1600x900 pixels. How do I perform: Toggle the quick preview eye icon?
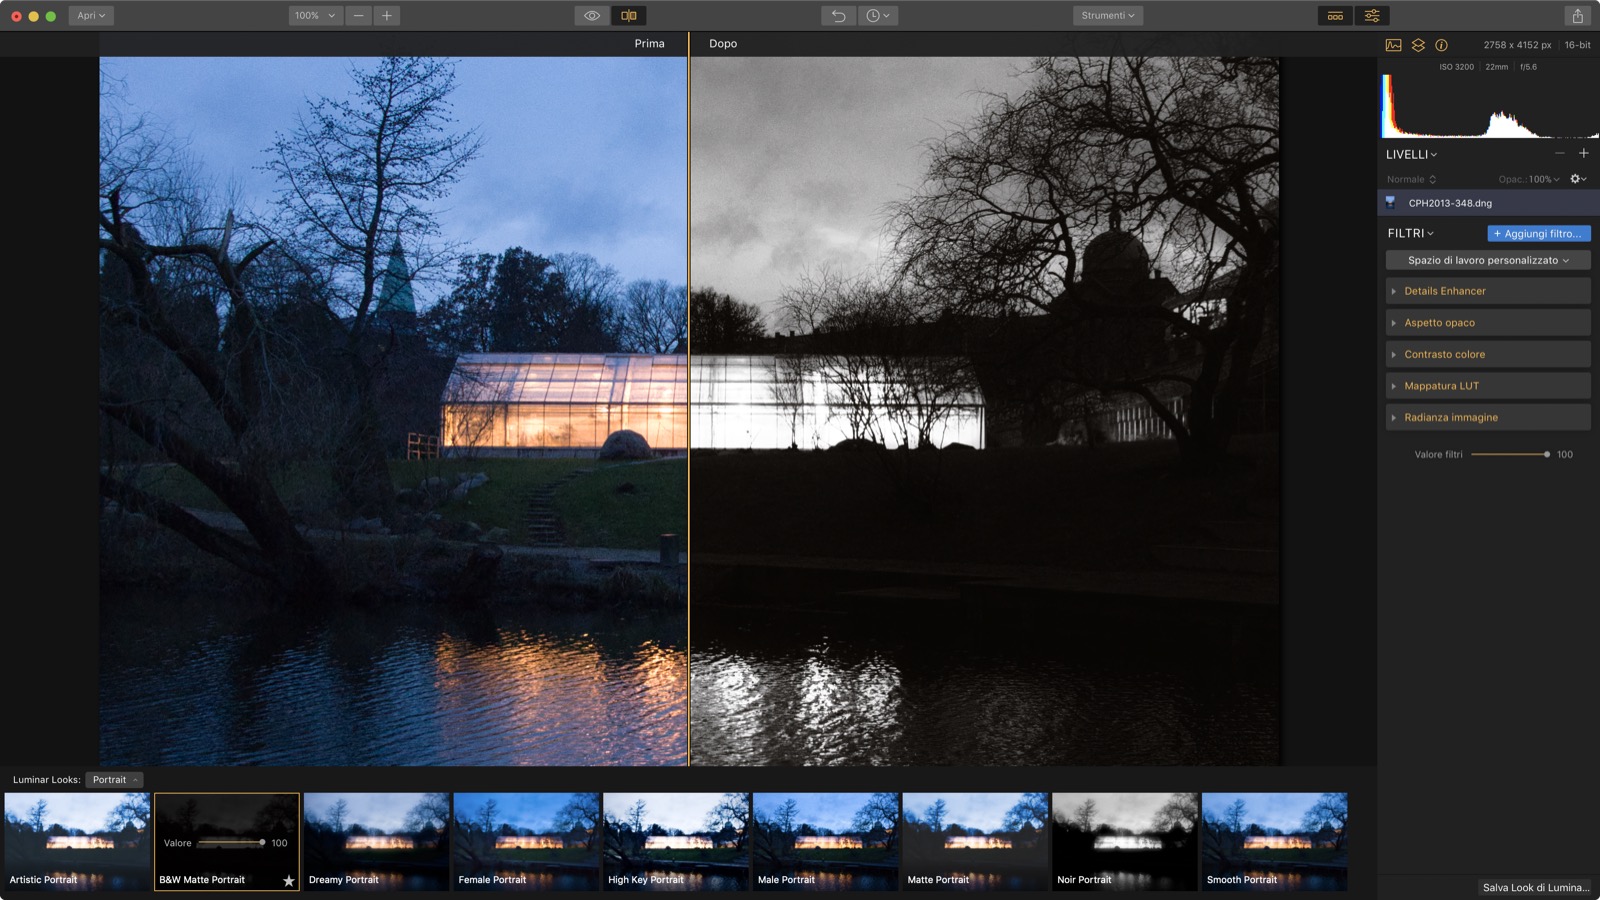point(592,16)
